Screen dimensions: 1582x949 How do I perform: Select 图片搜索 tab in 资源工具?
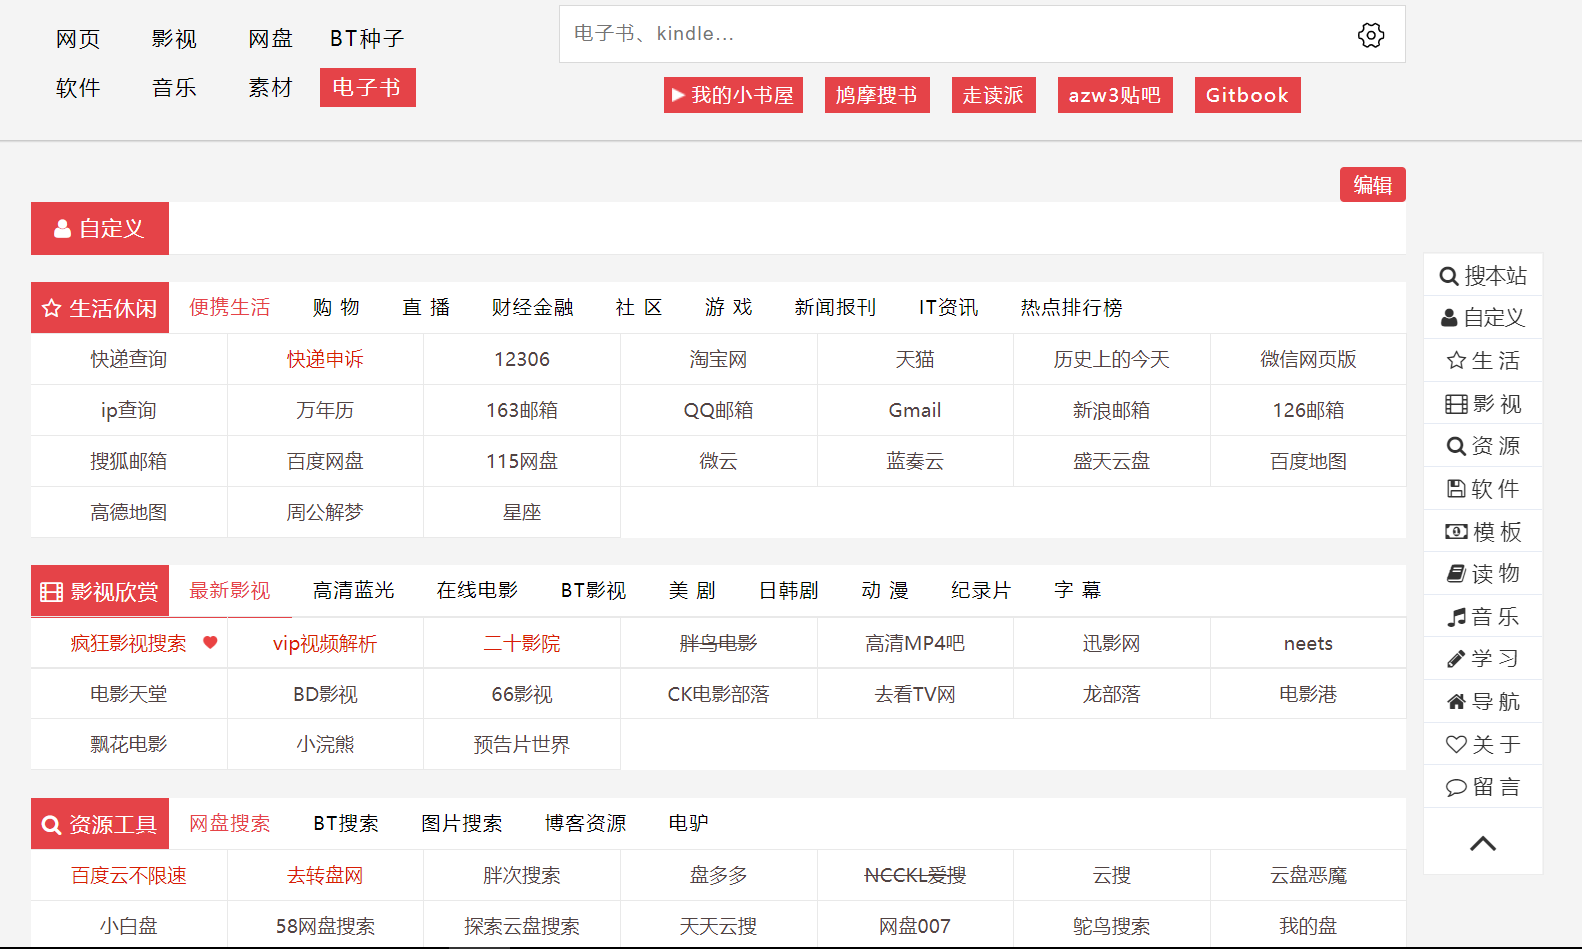click(x=461, y=824)
